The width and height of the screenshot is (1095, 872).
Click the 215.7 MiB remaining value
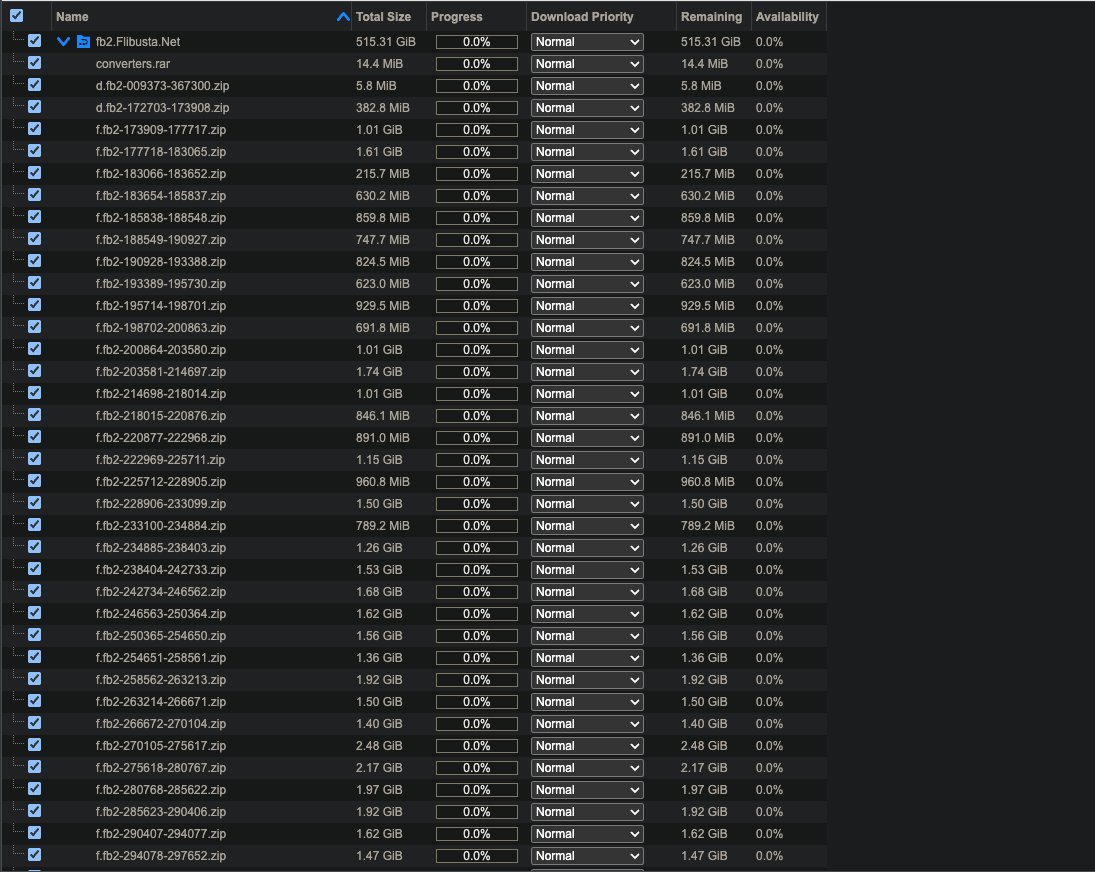click(x=707, y=174)
